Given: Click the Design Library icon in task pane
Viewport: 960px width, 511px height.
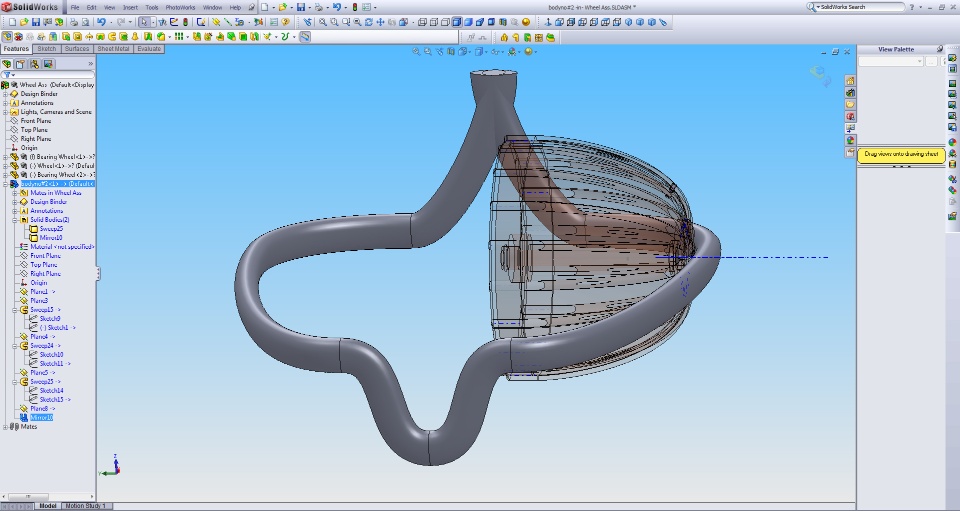Looking at the screenshot, I should [850, 92].
